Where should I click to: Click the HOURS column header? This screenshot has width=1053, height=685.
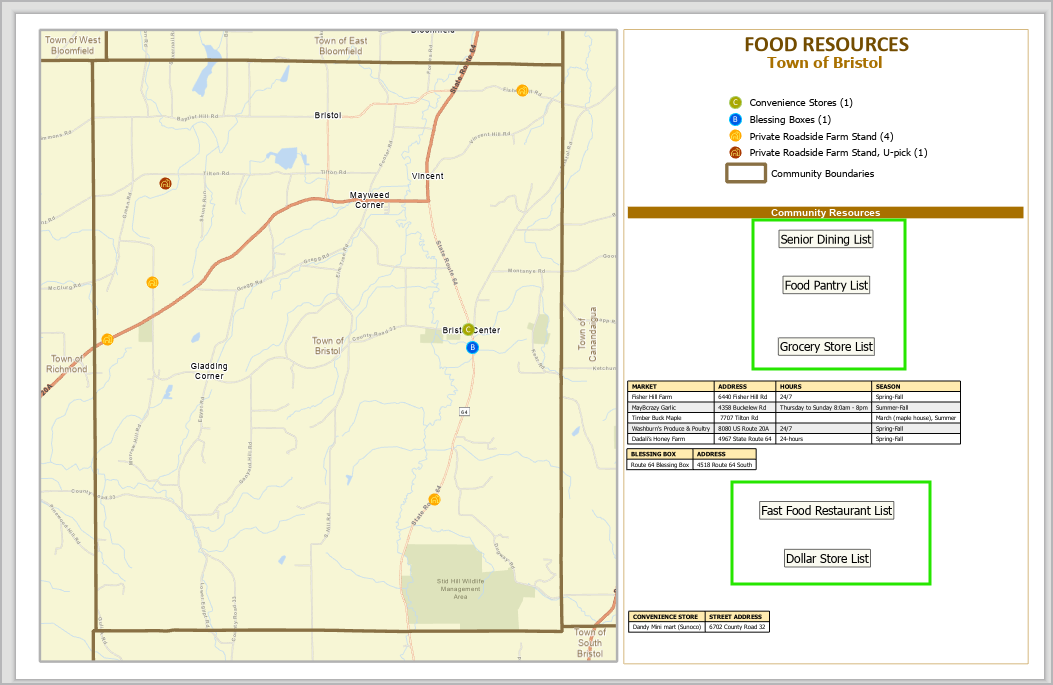[x=823, y=386]
